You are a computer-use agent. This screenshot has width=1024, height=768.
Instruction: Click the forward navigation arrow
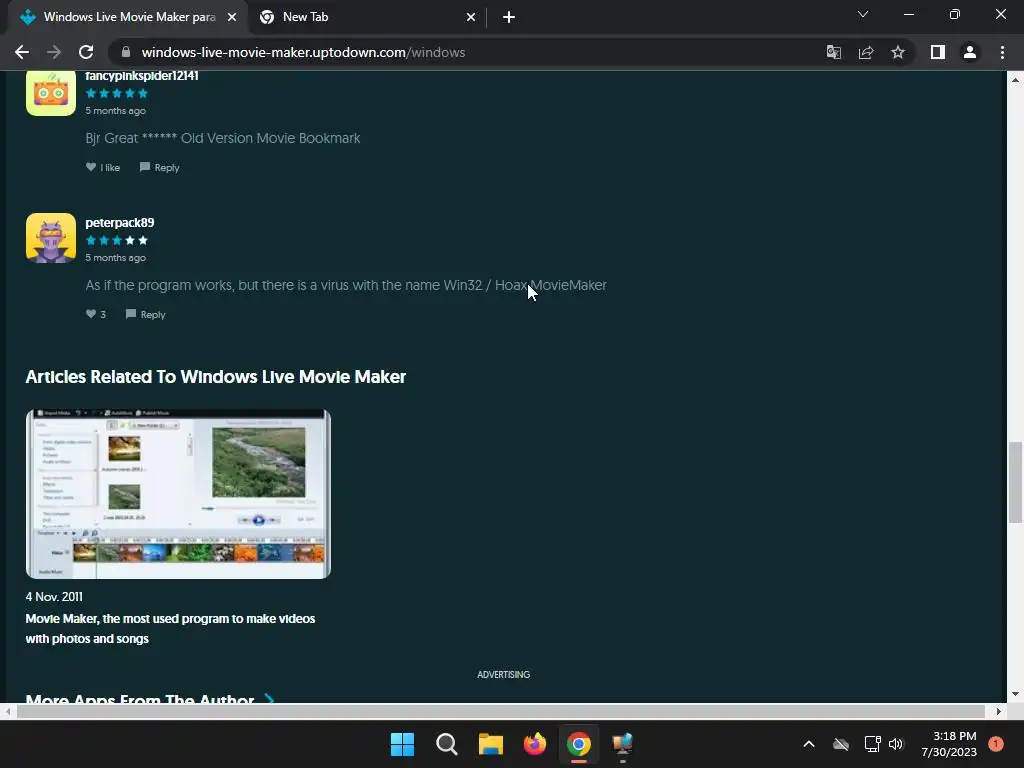[x=54, y=52]
